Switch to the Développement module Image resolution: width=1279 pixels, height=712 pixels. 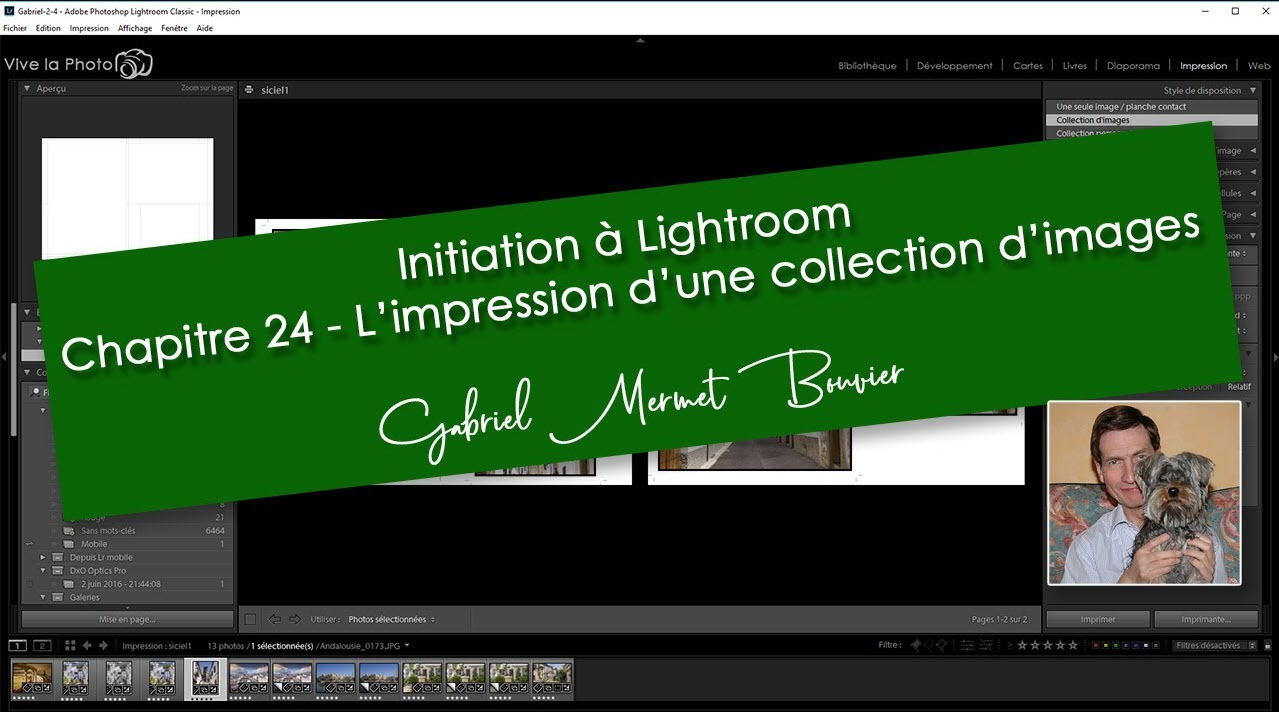point(954,66)
